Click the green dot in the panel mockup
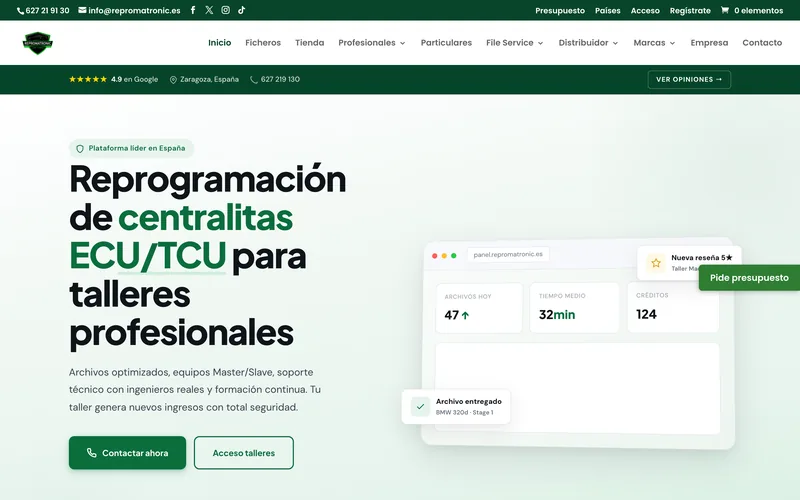The image size is (800, 500). 454,256
